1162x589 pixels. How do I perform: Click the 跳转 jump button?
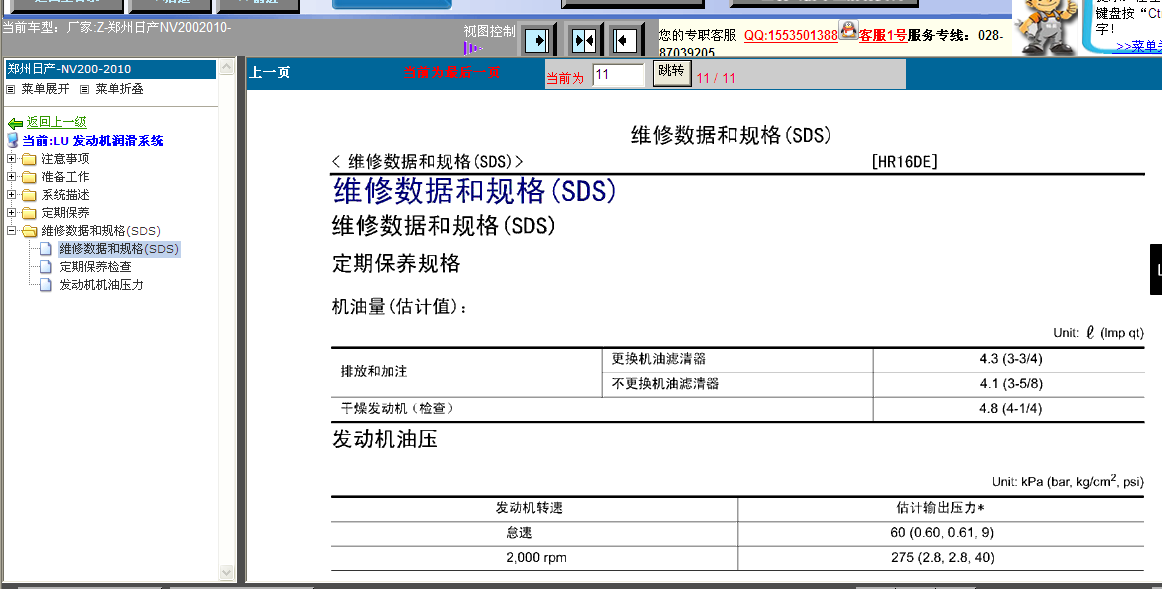pos(671,73)
